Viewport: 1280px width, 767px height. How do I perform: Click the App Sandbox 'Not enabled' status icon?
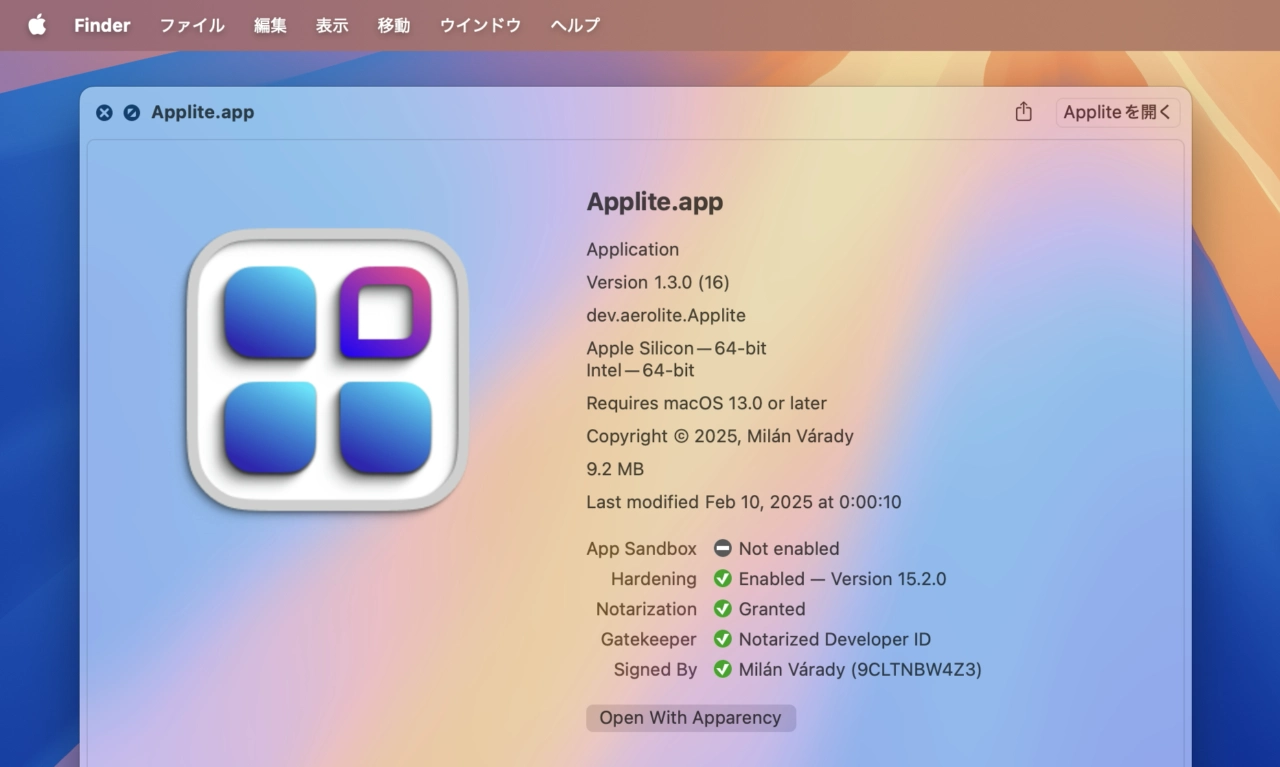(x=723, y=548)
